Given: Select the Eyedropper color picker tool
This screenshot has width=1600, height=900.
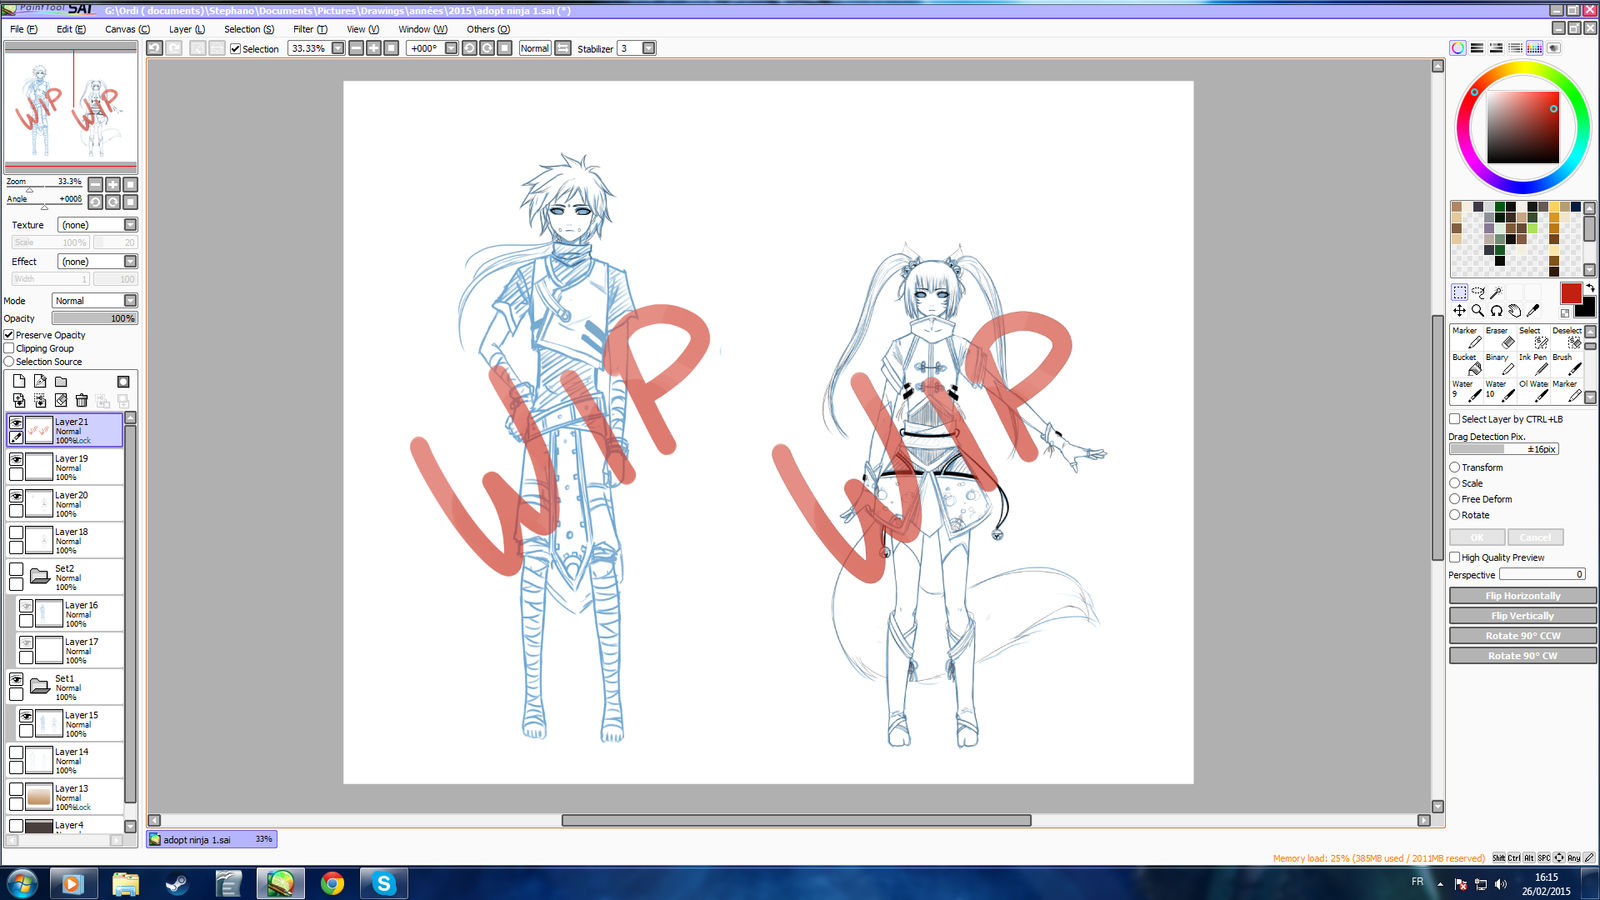Looking at the screenshot, I should tap(1533, 311).
